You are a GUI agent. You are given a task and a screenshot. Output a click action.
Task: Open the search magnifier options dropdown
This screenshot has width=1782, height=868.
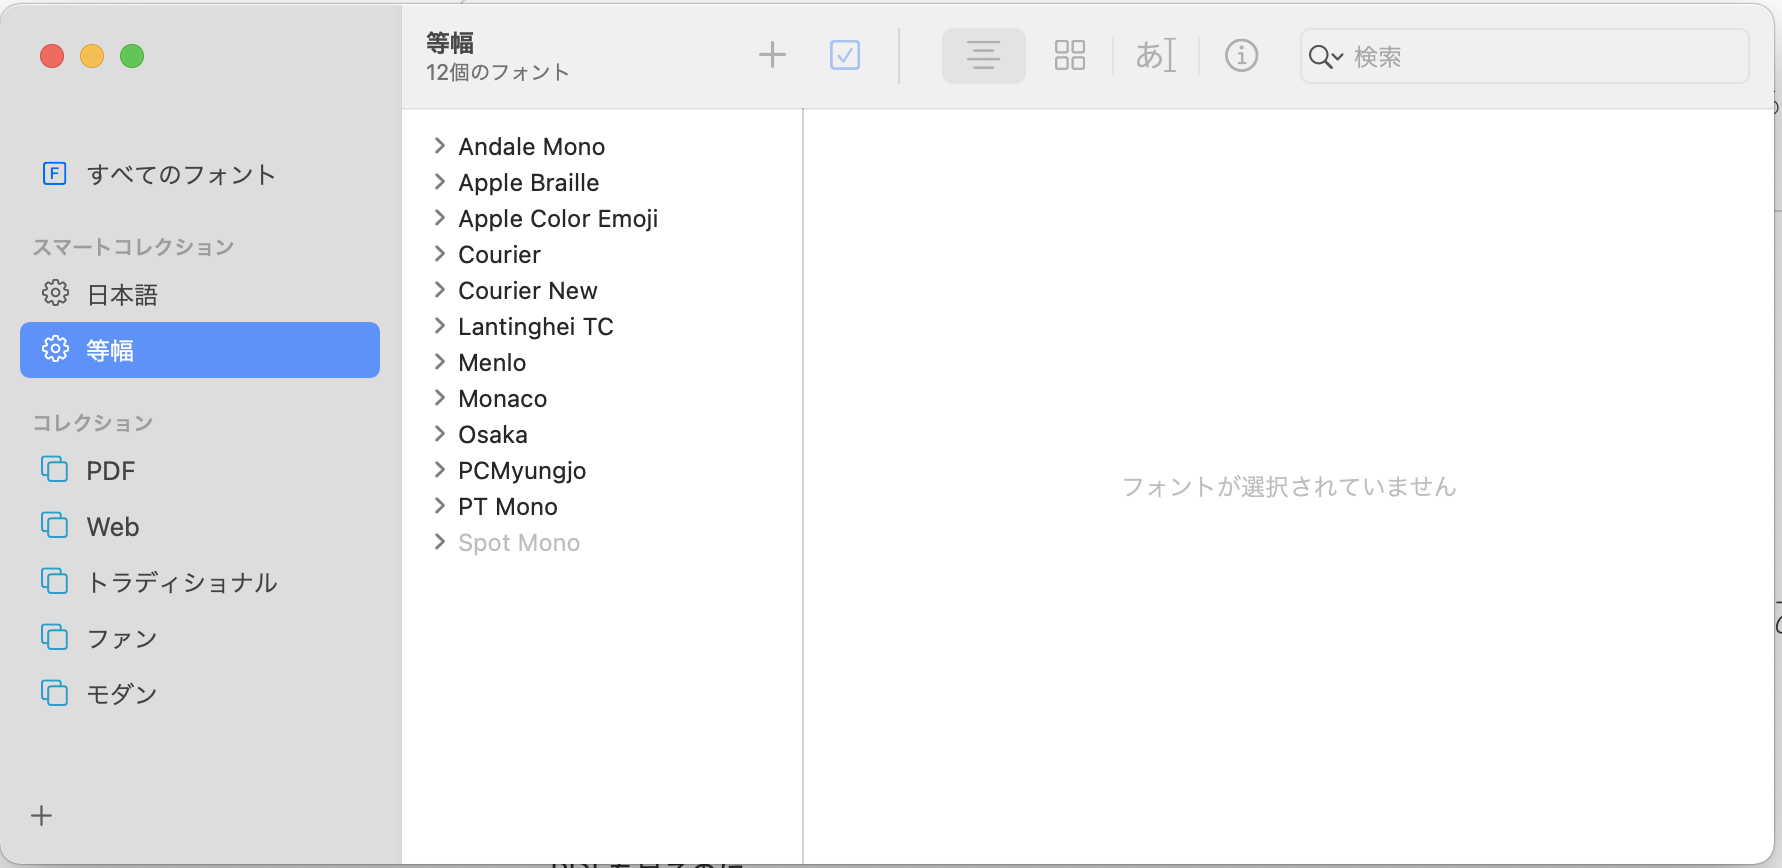(x=1325, y=57)
